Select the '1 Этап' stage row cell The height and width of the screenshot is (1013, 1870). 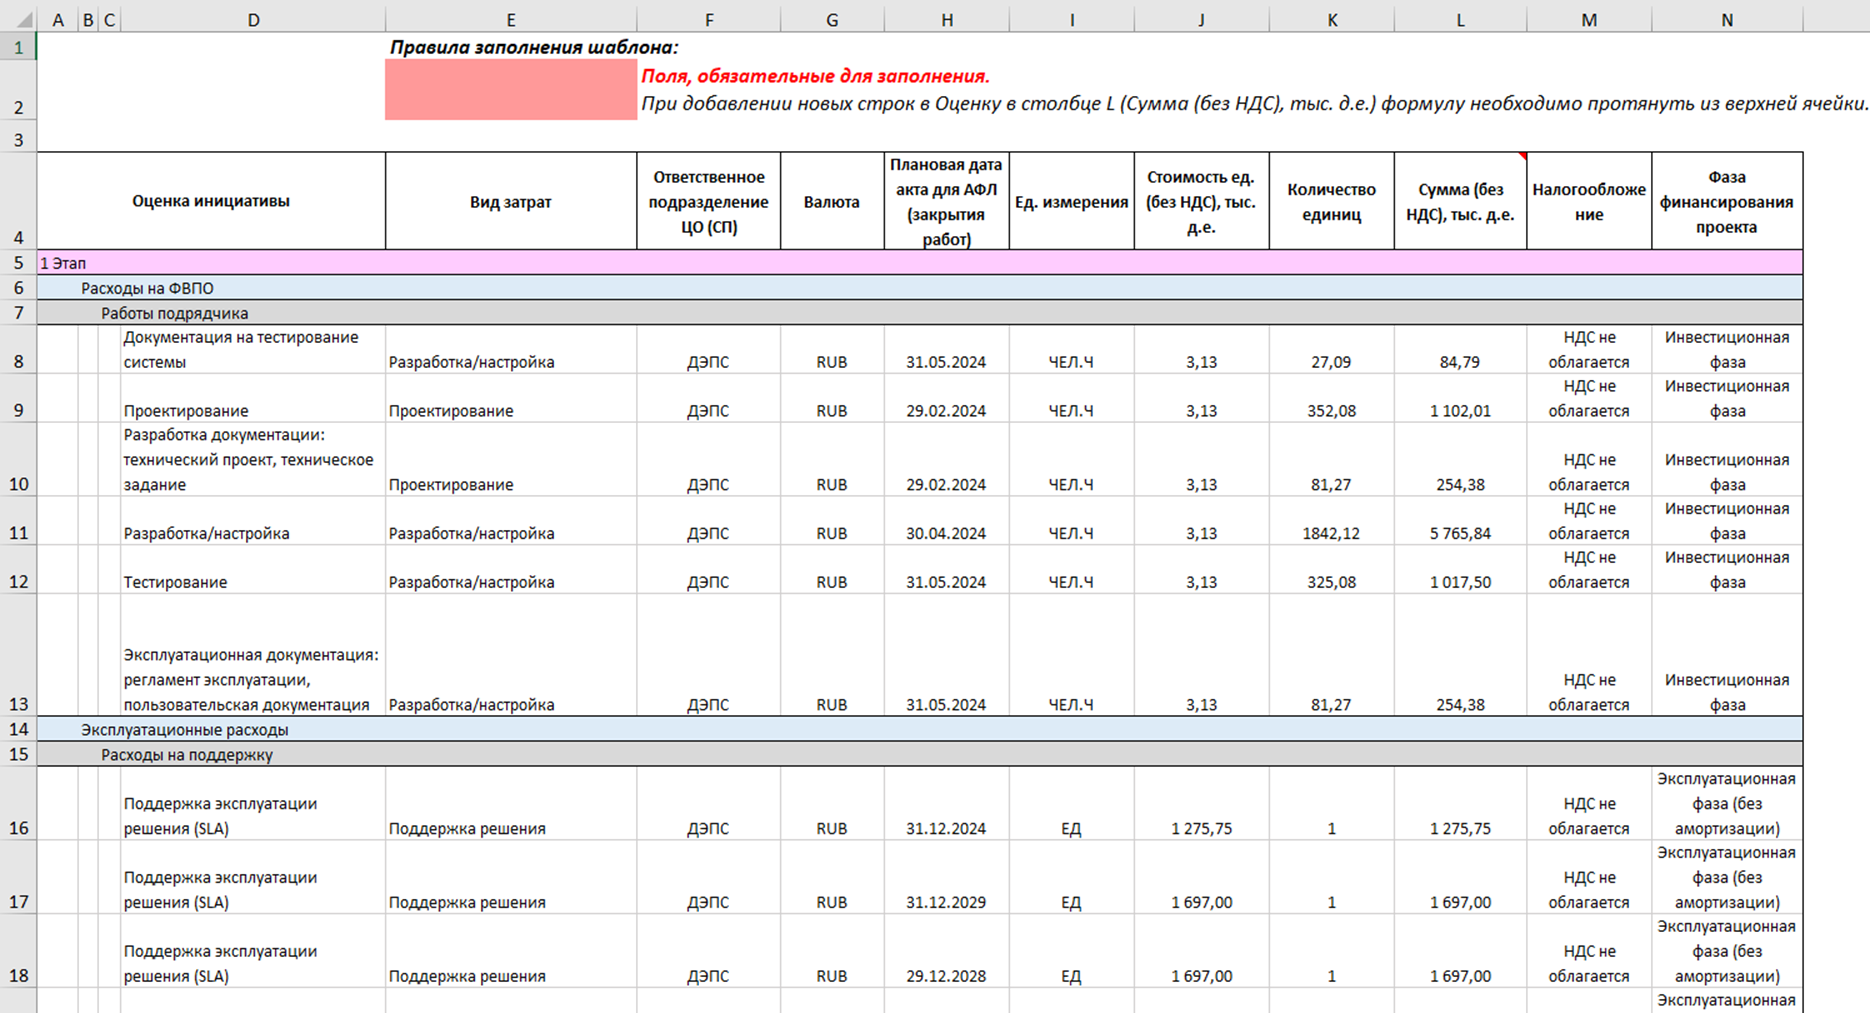point(63,263)
